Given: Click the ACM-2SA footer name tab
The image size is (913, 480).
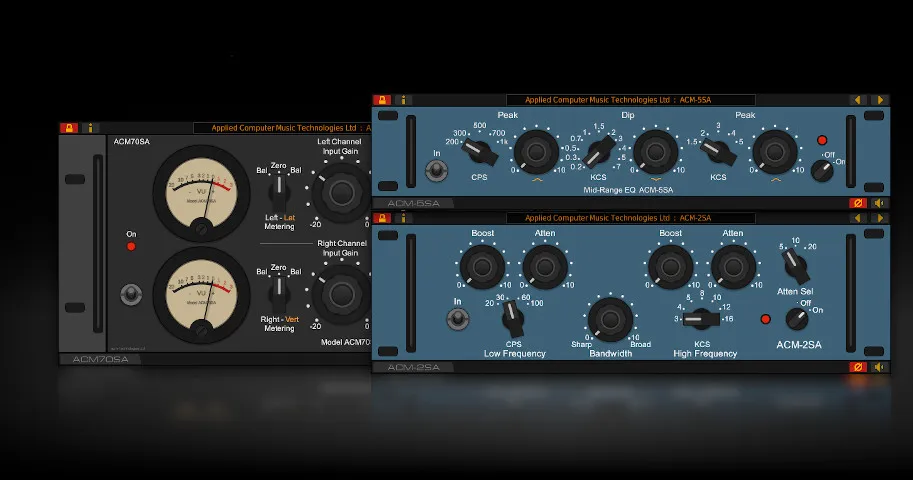Looking at the screenshot, I should (x=413, y=367).
